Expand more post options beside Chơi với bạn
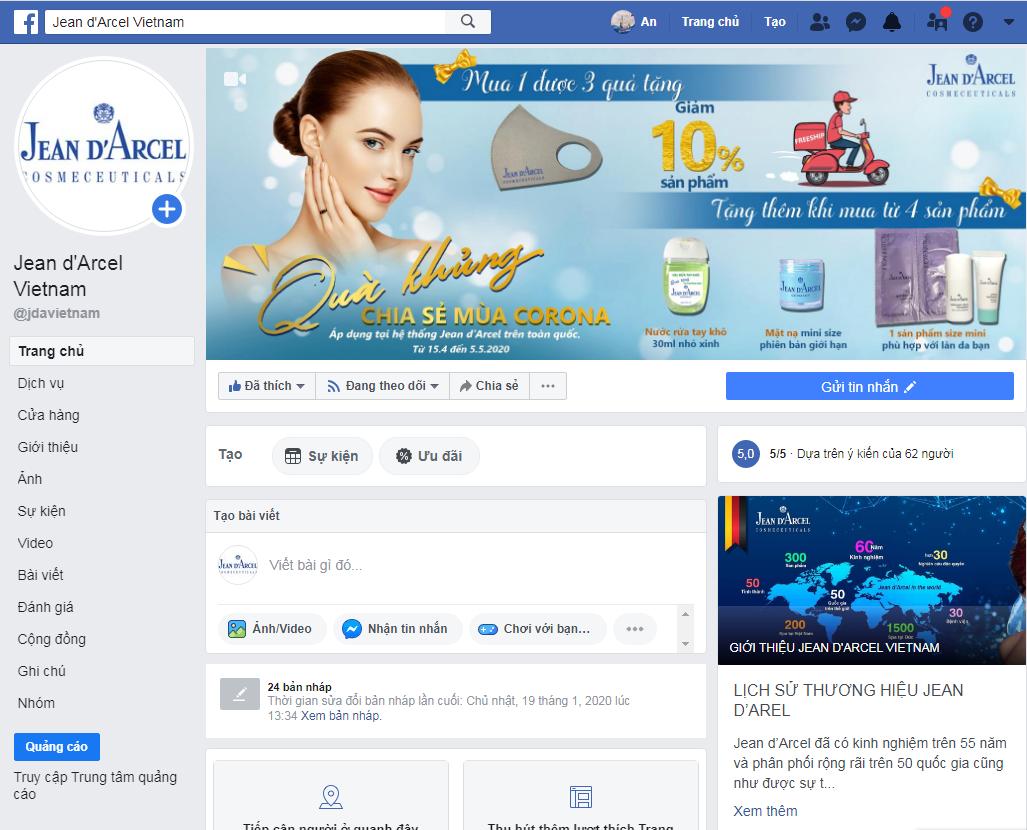The height and width of the screenshot is (830, 1027). (634, 629)
